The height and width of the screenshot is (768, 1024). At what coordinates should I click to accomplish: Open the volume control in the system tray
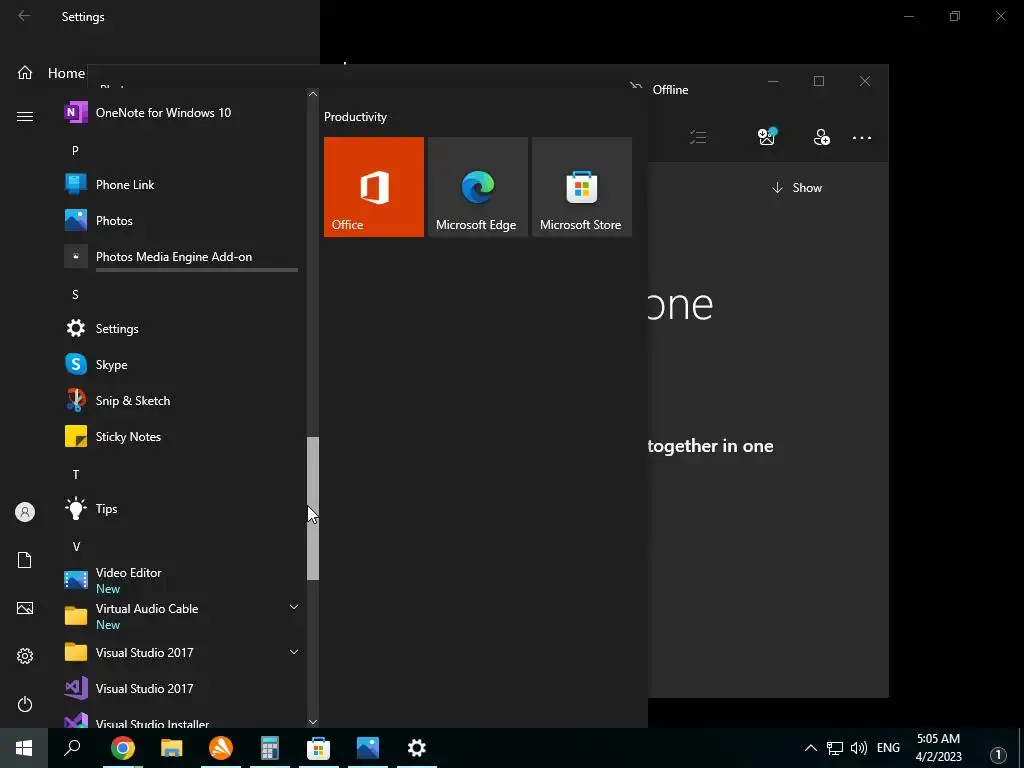(x=859, y=748)
